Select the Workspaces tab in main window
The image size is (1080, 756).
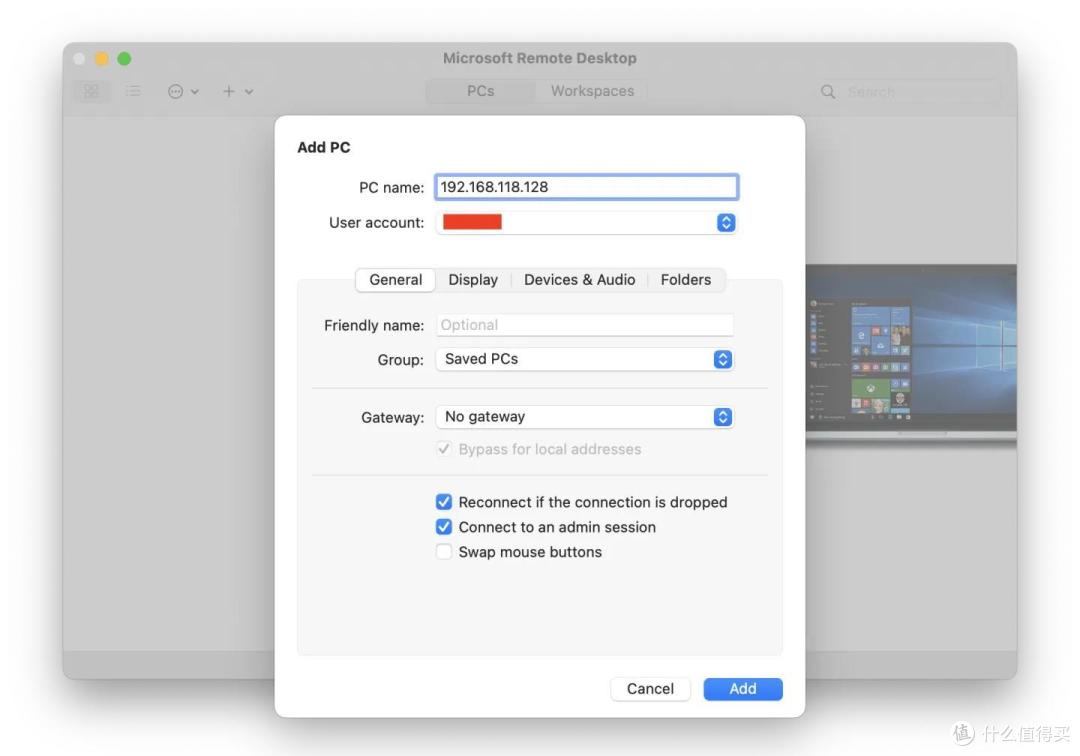pyautogui.click(x=592, y=91)
